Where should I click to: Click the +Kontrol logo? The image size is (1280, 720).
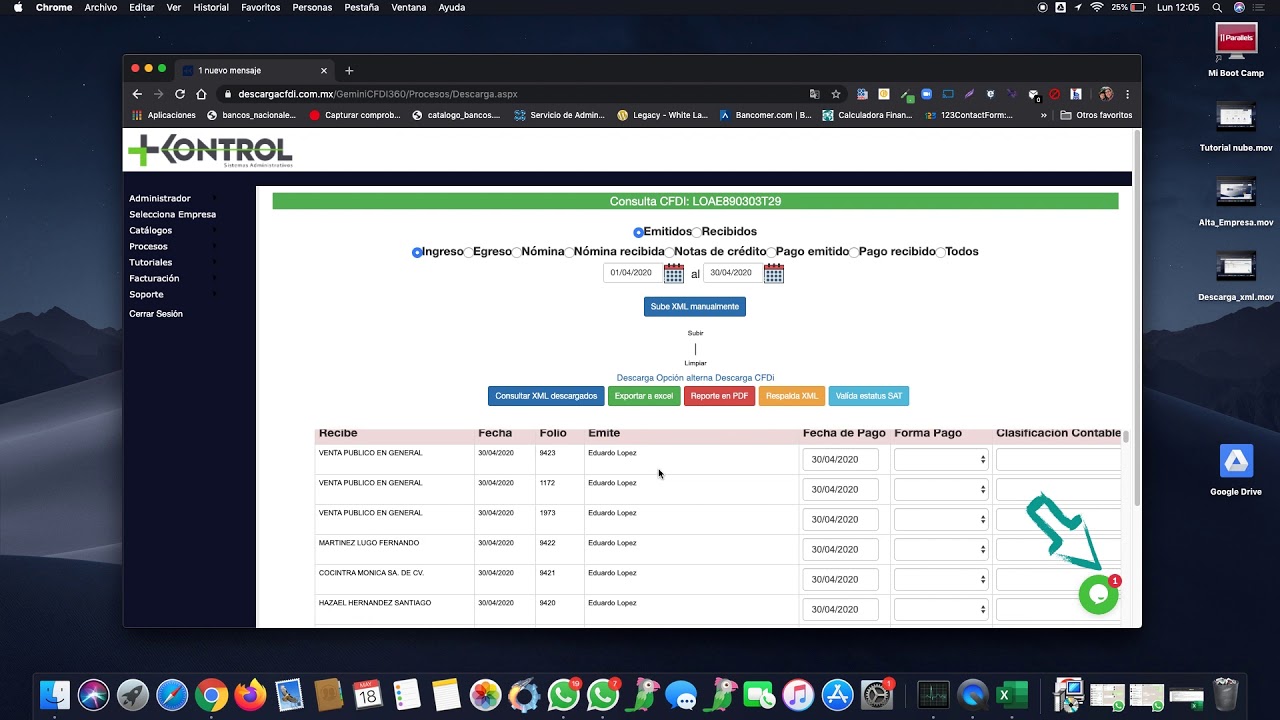pos(211,151)
